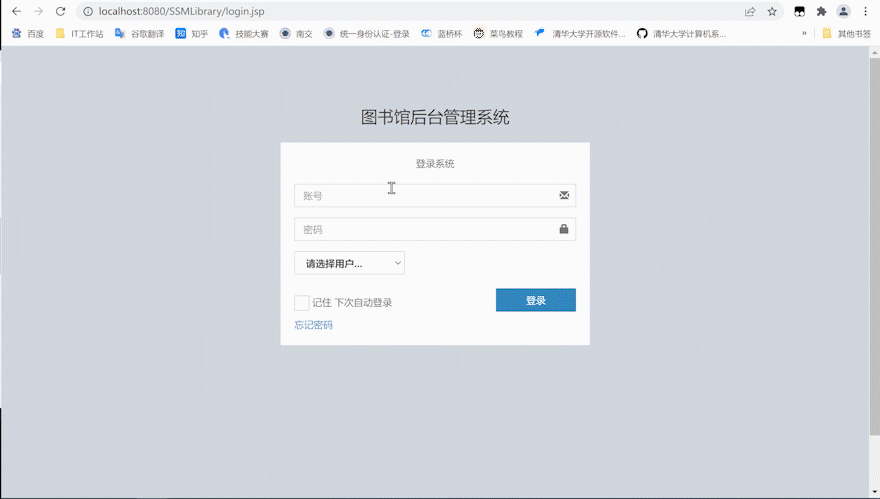
Task: Open the IT工作站 bookmark folder
Action: click(x=79, y=34)
